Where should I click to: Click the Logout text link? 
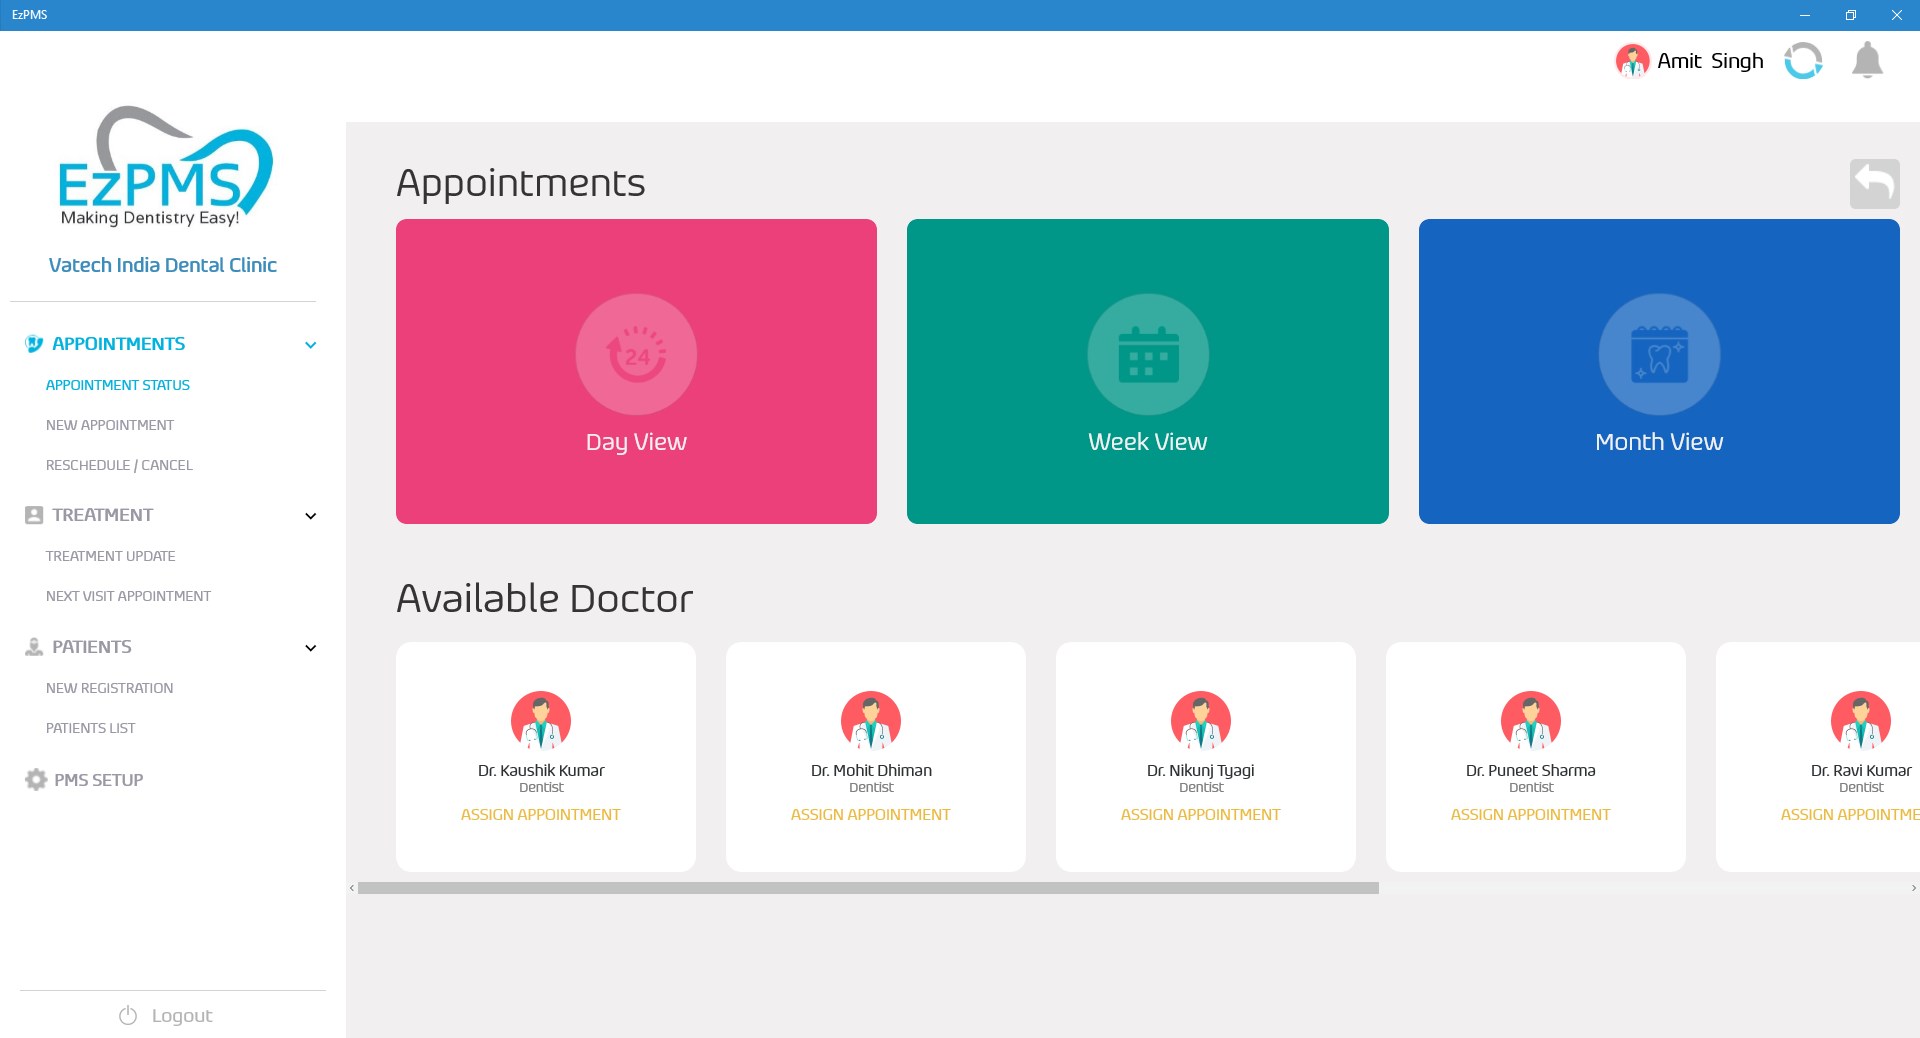coord(182,1016)
